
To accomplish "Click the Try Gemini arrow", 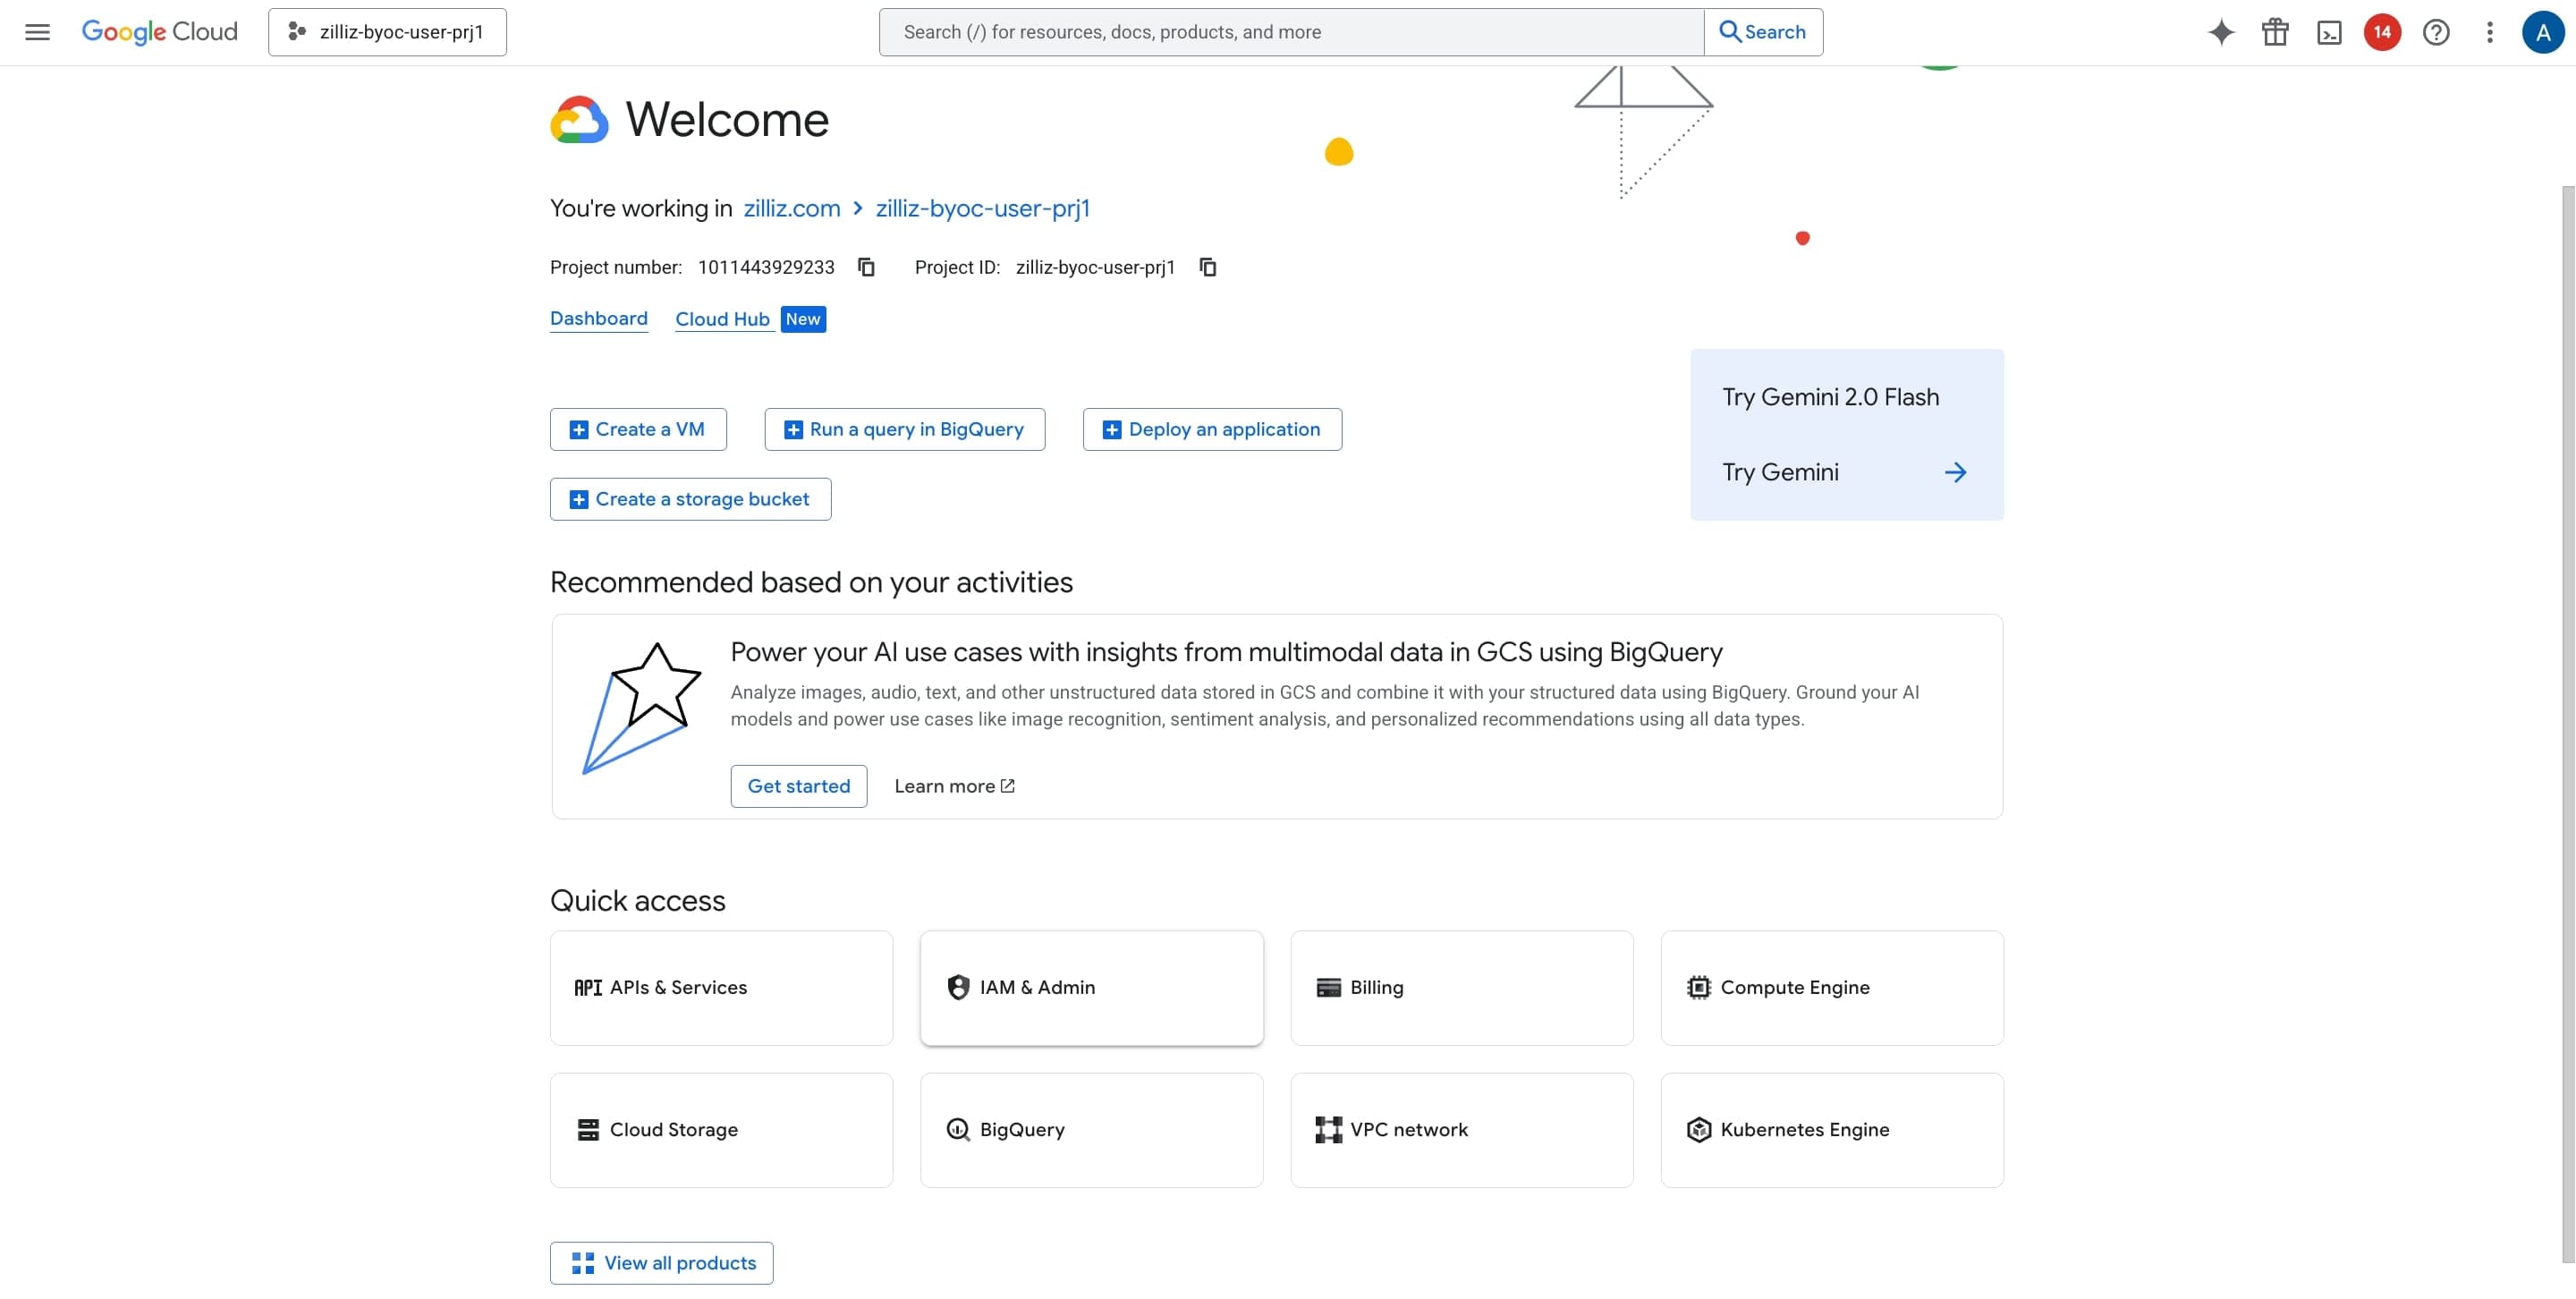I will tap(1955, 472).
